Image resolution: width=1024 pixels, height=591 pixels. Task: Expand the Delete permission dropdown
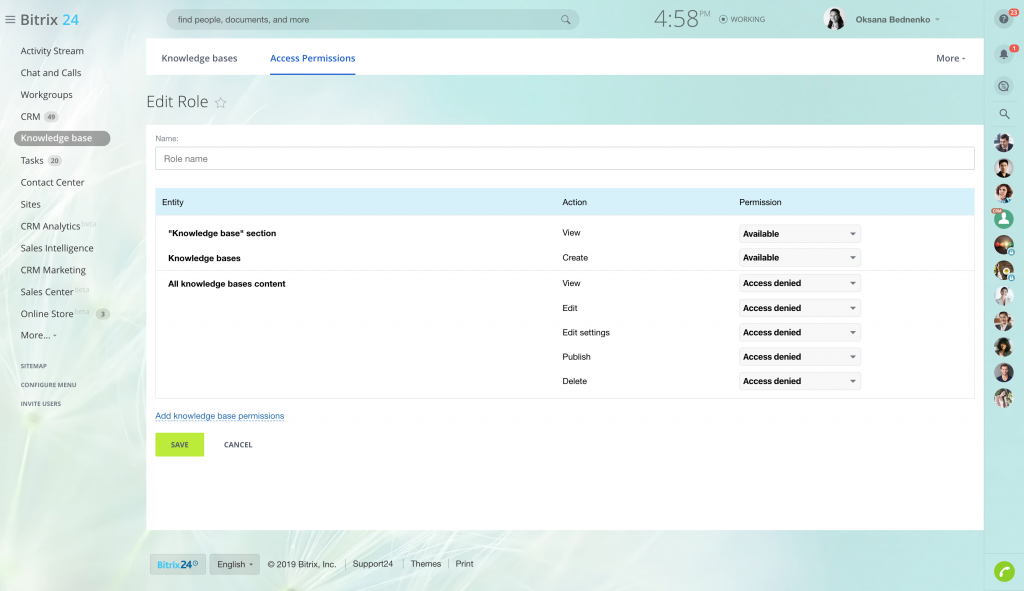tap(799, 381)
